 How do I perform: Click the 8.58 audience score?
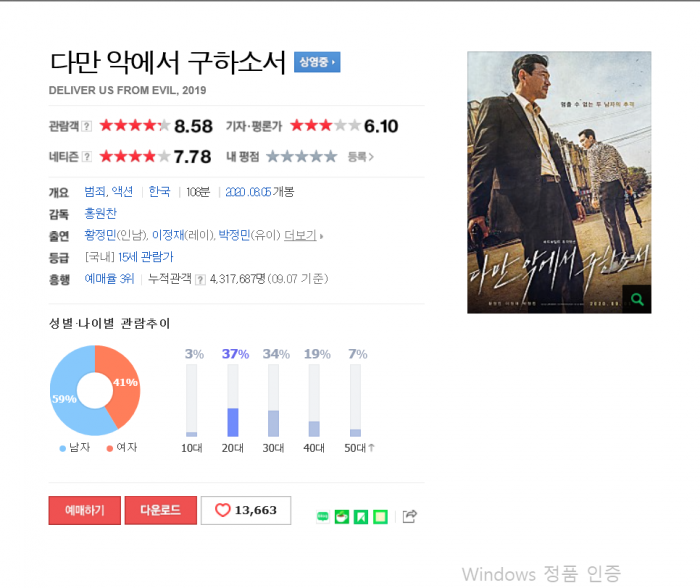[193, 126]
